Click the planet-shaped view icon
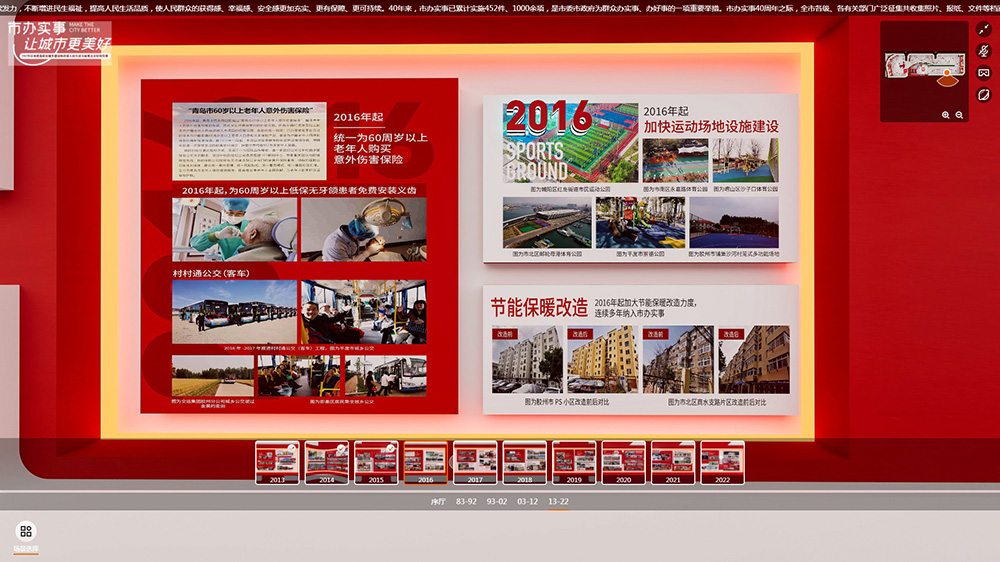The width and height of the screenshot is (1000, 562). 984,95
